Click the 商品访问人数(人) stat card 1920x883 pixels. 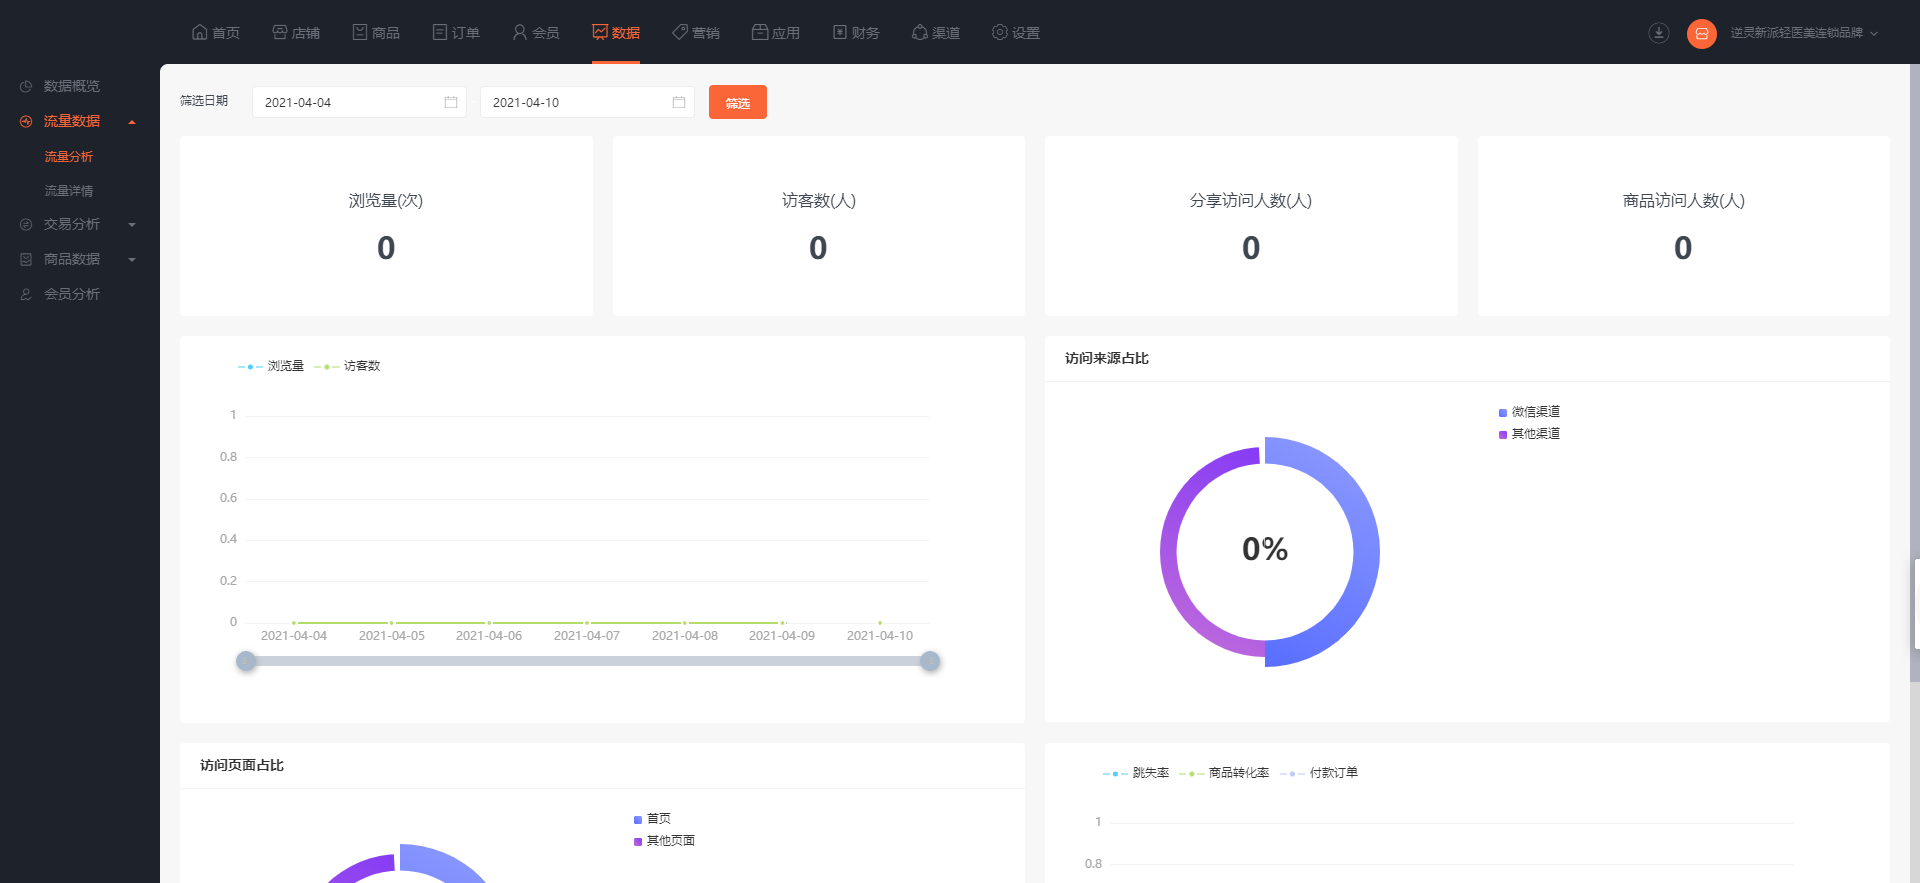(x=1684, y=226)
